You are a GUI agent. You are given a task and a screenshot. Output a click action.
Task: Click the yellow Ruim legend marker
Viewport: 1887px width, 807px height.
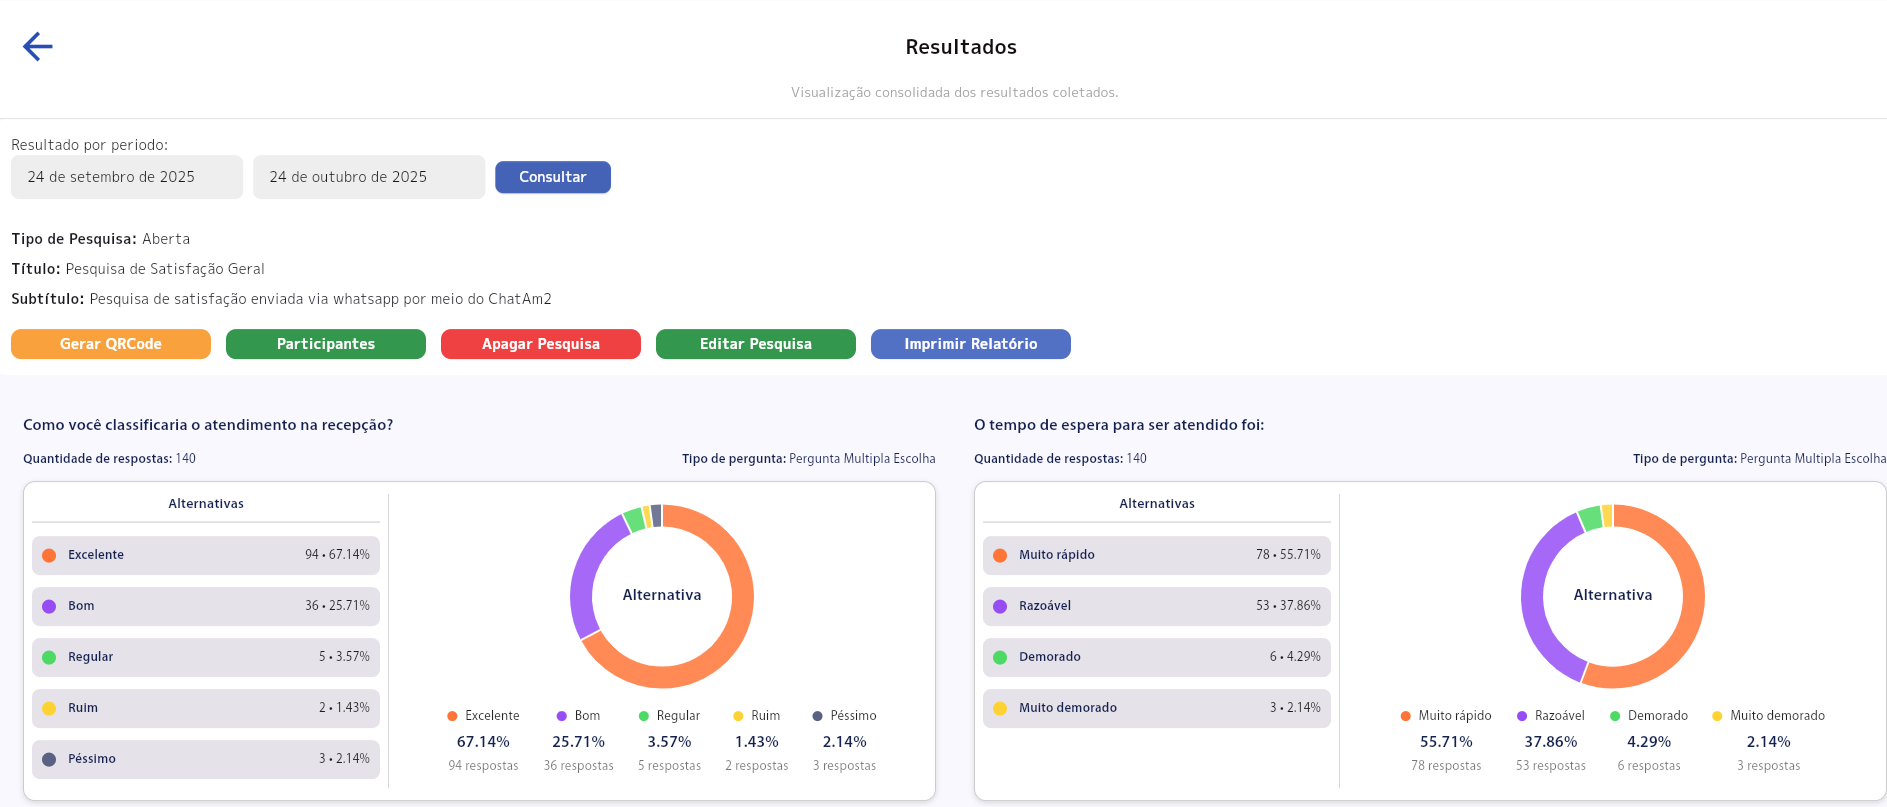[x=738, y=716]
